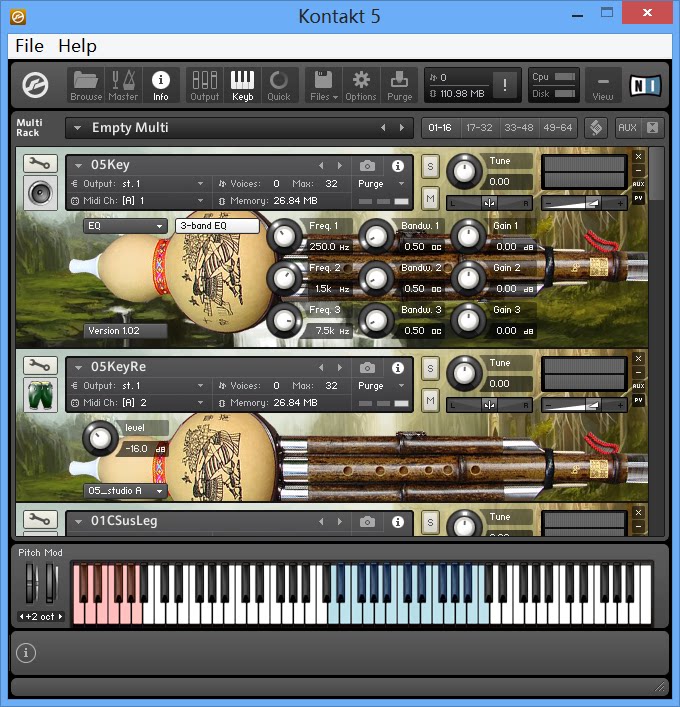Viewport: 680px width, 707px height.
Task: Click info icon in bottom status pane
Action: click(x=26, y=652)
